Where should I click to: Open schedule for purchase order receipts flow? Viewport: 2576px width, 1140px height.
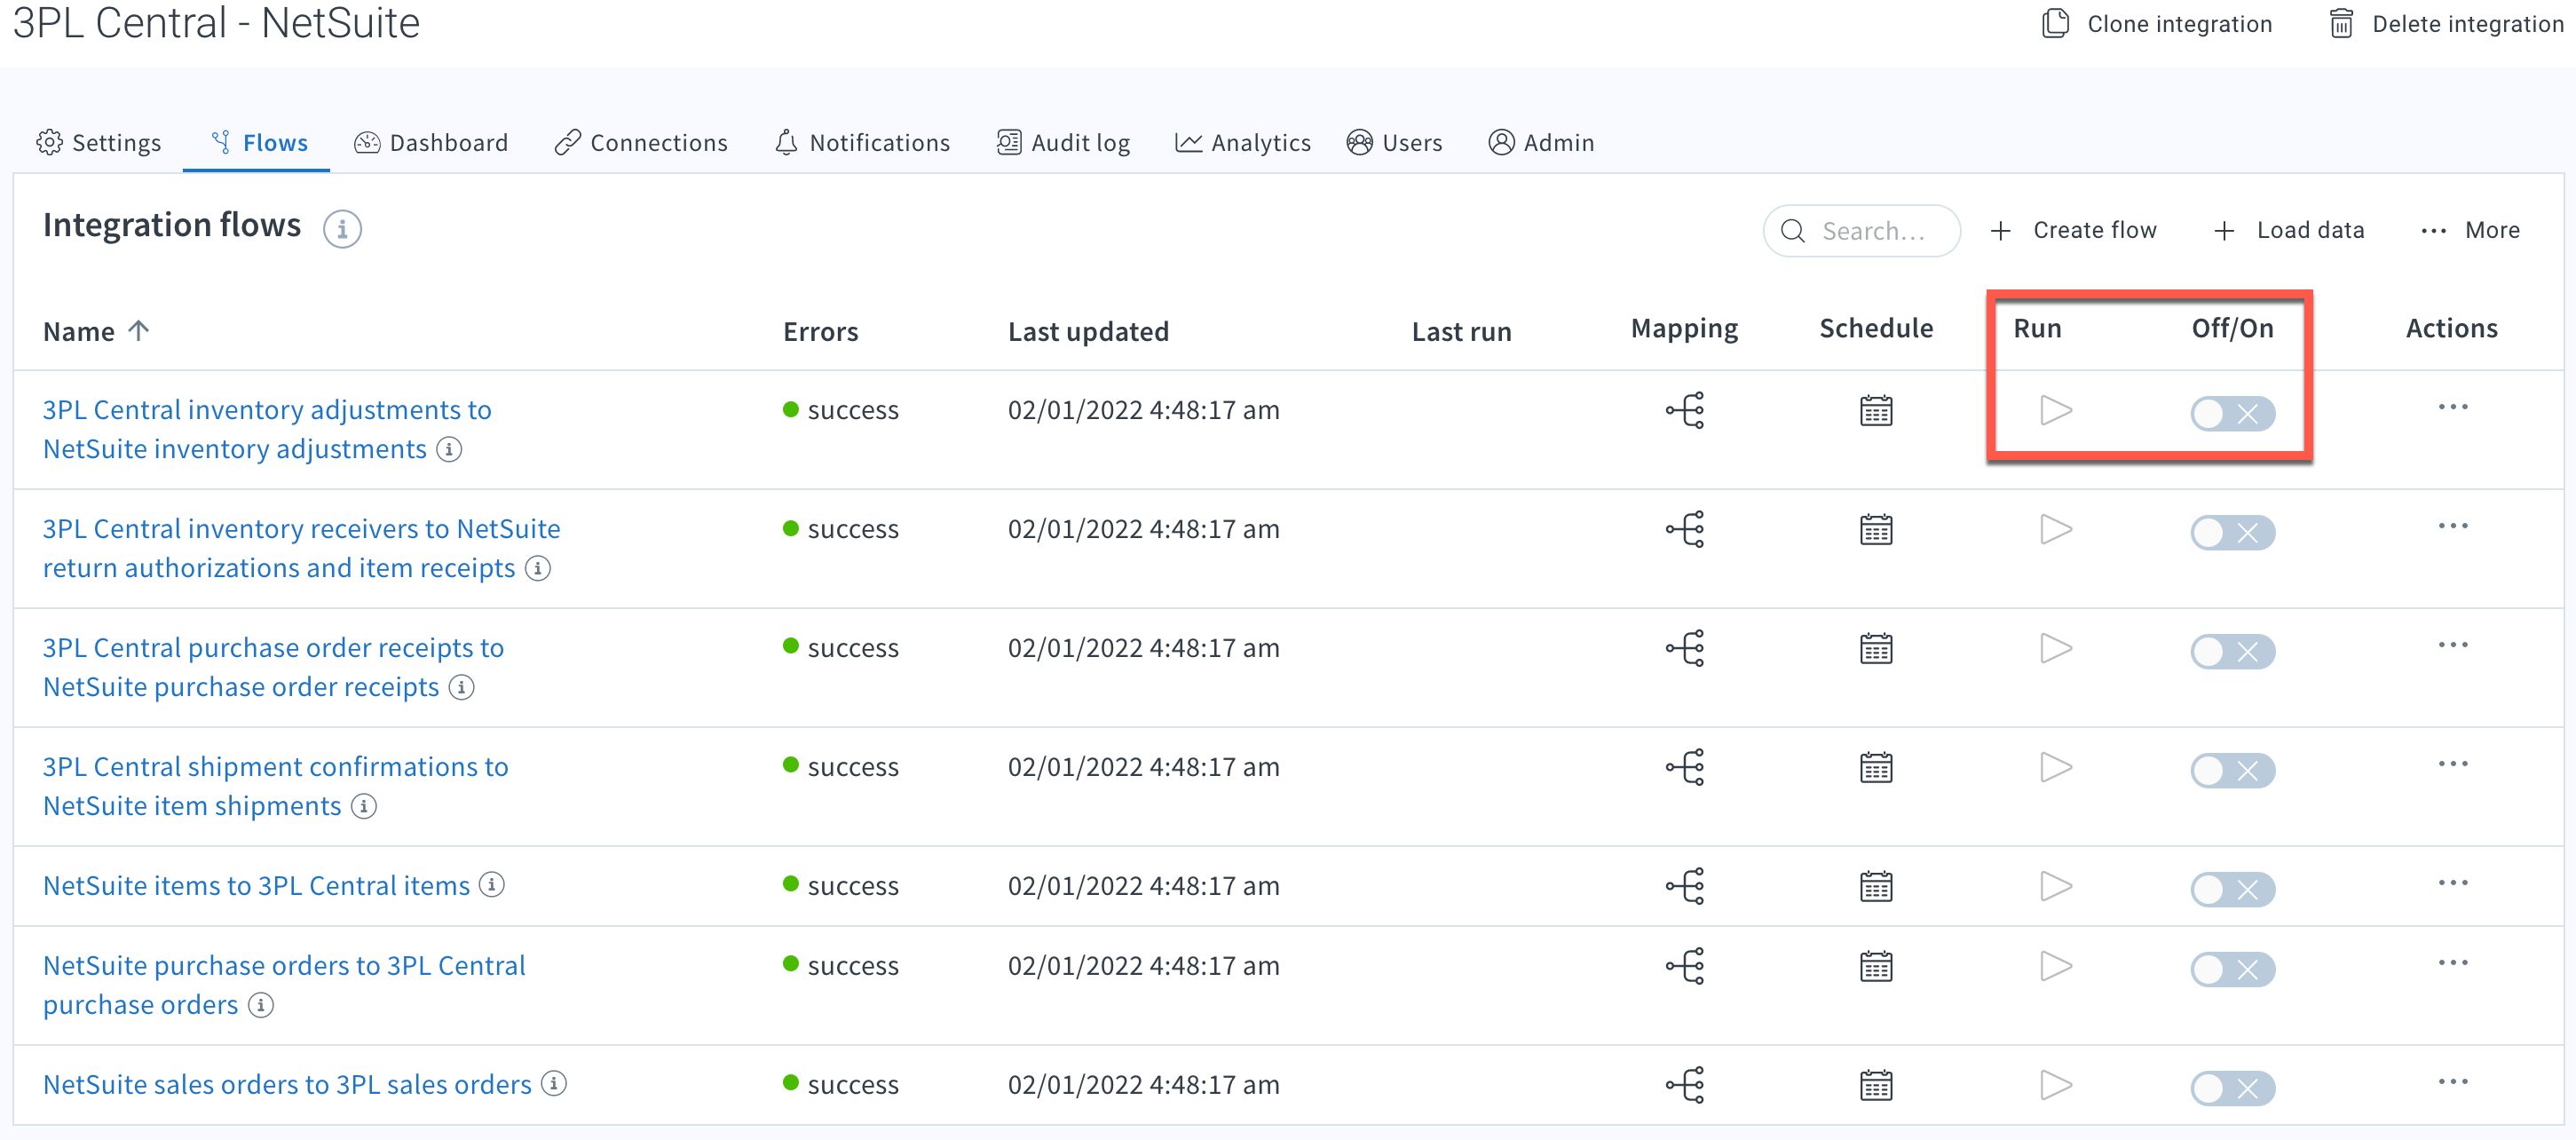1876,648
